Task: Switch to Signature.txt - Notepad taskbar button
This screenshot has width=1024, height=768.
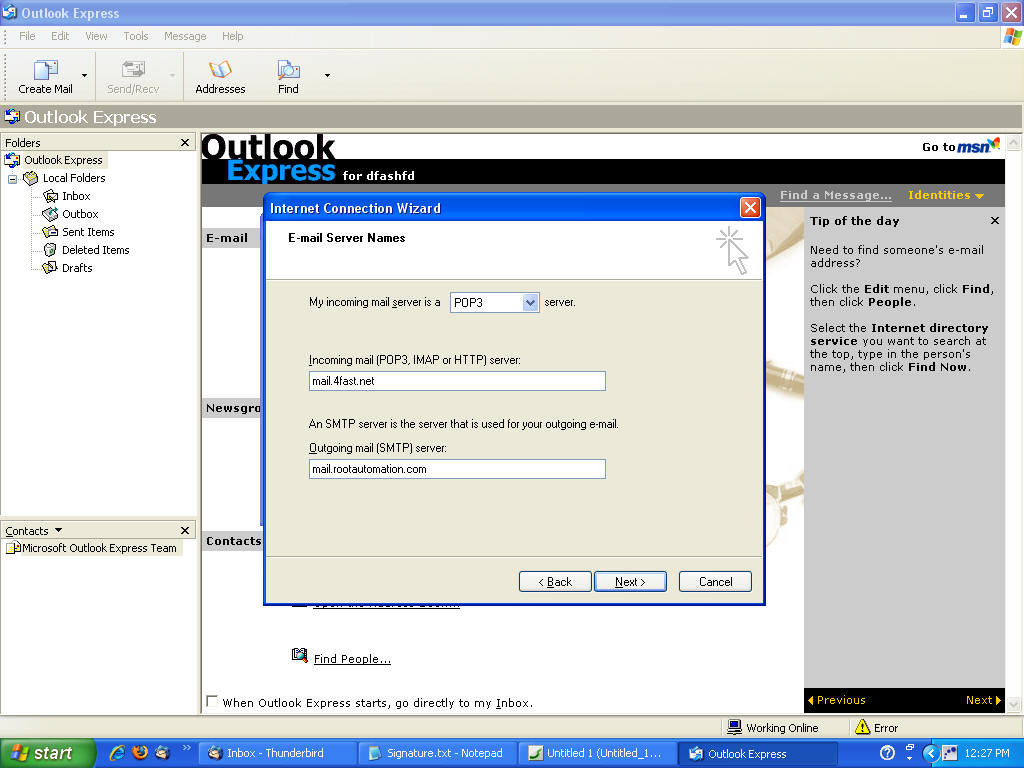Action: (437, 753)
